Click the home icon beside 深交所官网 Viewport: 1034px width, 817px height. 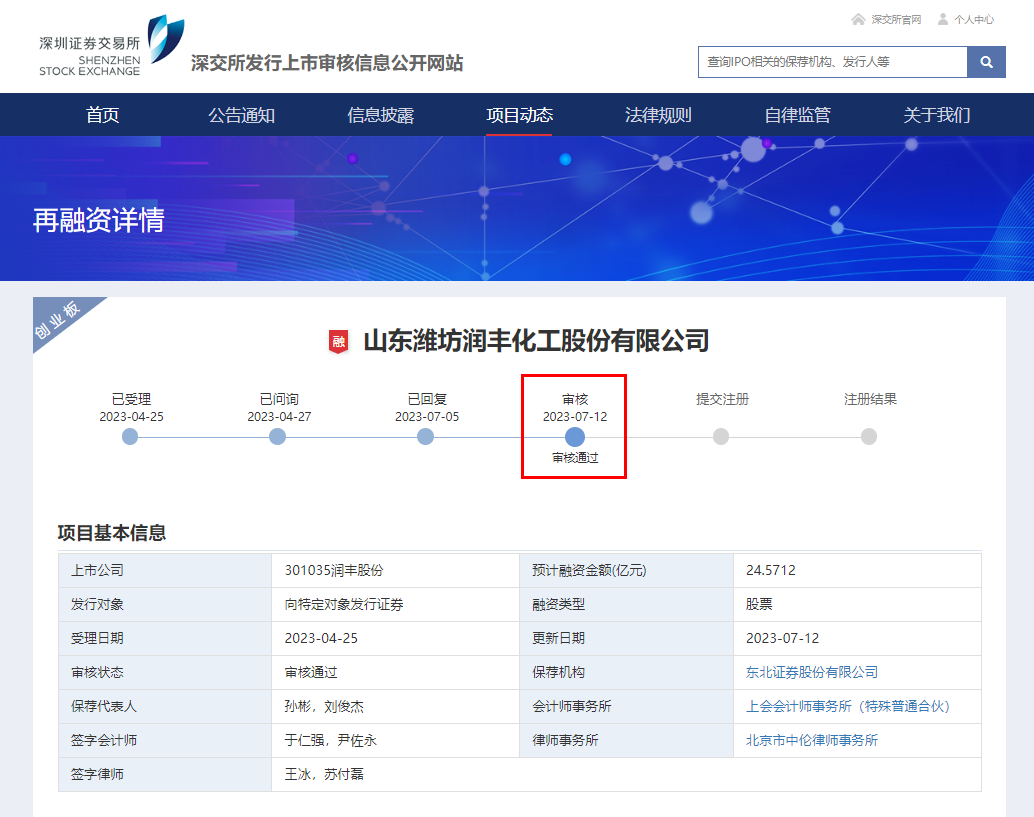858,19
